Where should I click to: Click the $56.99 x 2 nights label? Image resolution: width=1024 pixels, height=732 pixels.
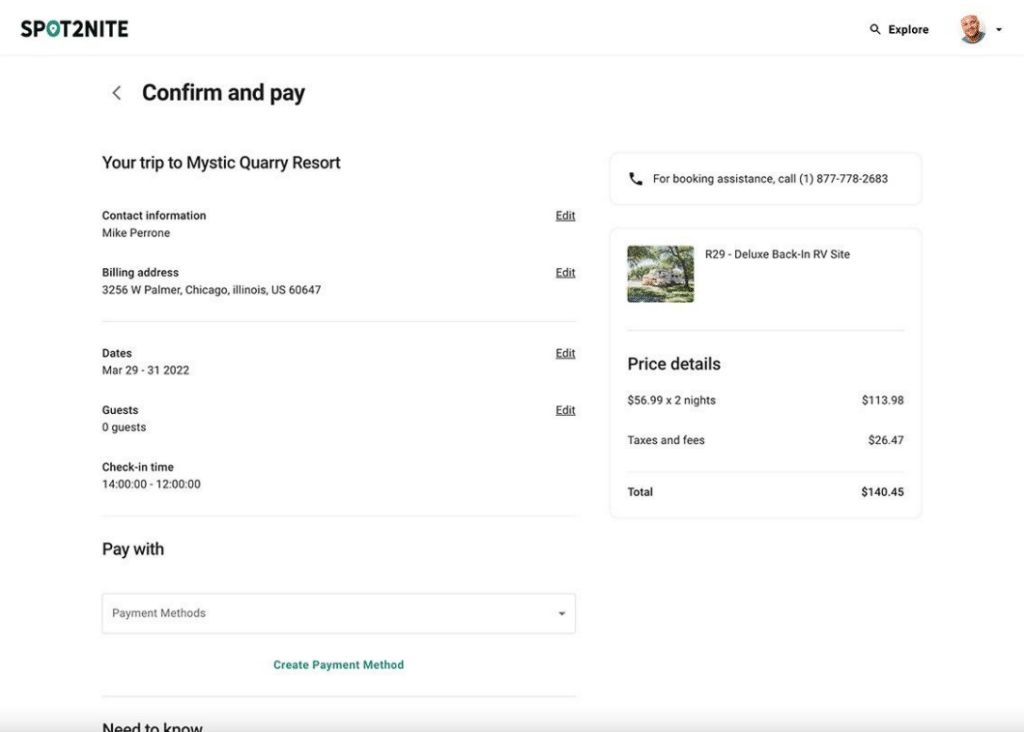671,400
